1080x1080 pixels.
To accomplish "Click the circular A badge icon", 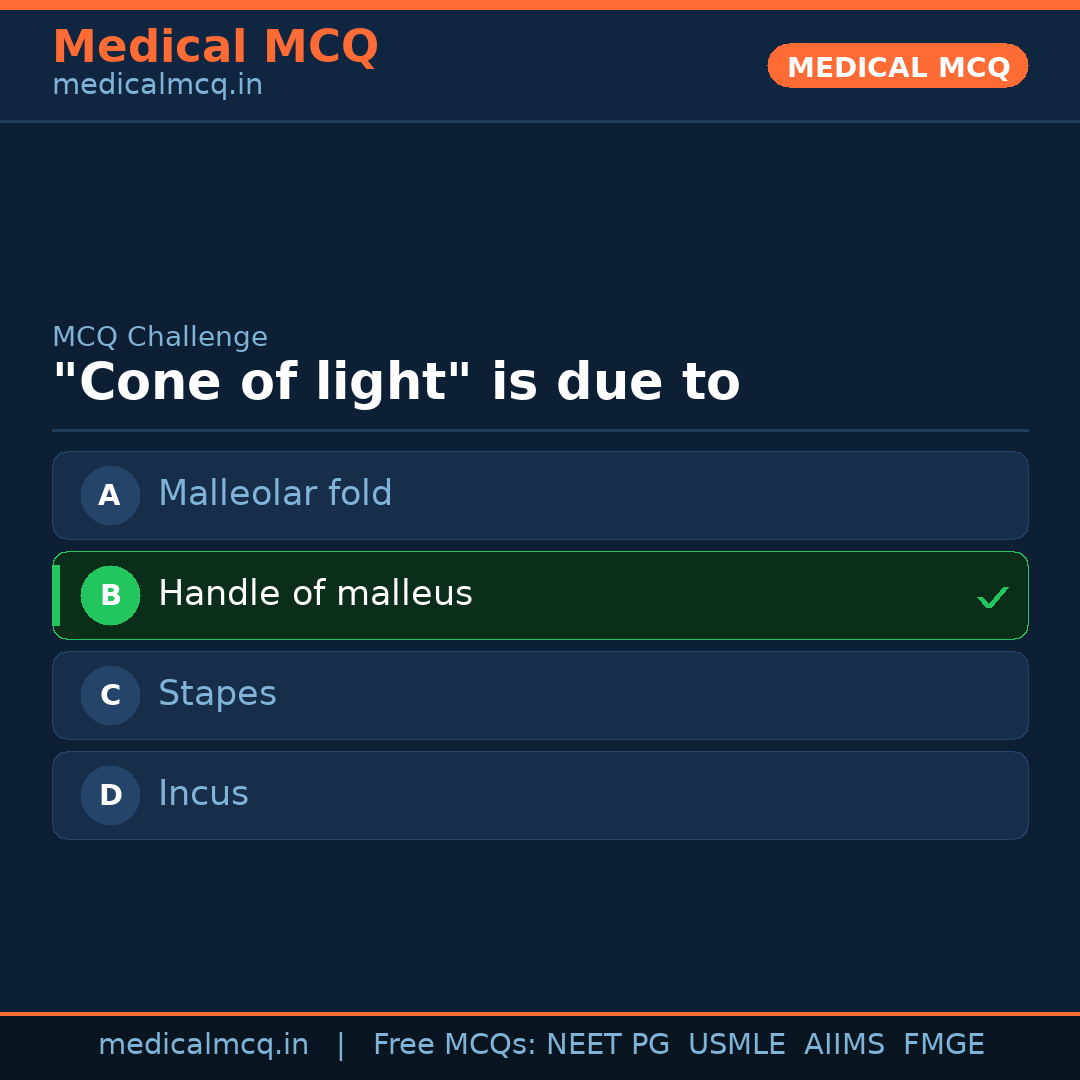I will click(110, 495).
